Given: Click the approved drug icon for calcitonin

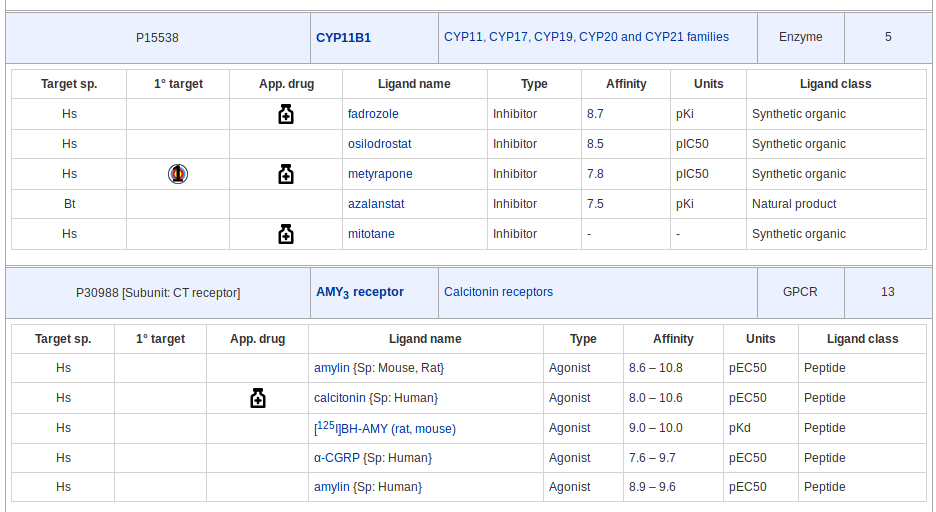Looking at the screenshot, I should [x=258, y=398].
